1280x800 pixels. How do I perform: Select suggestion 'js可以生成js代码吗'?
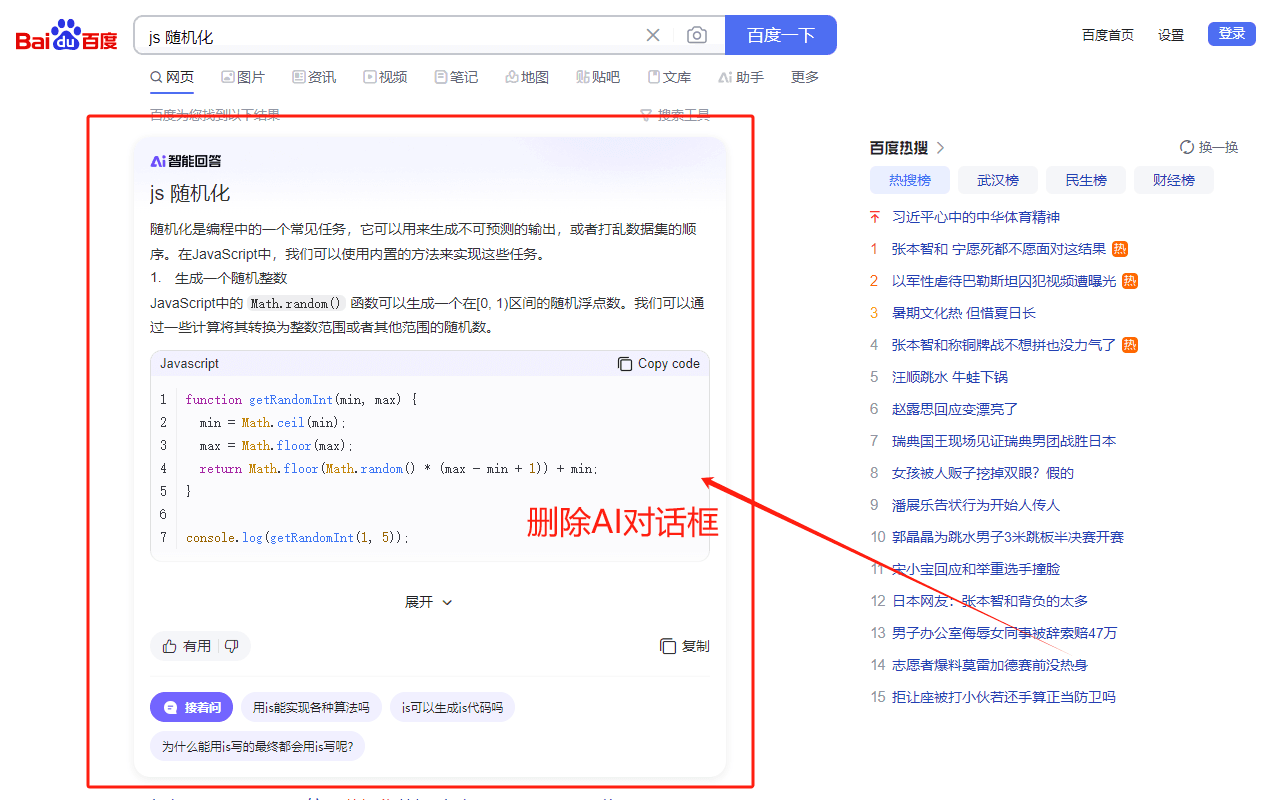click(452, 707)
